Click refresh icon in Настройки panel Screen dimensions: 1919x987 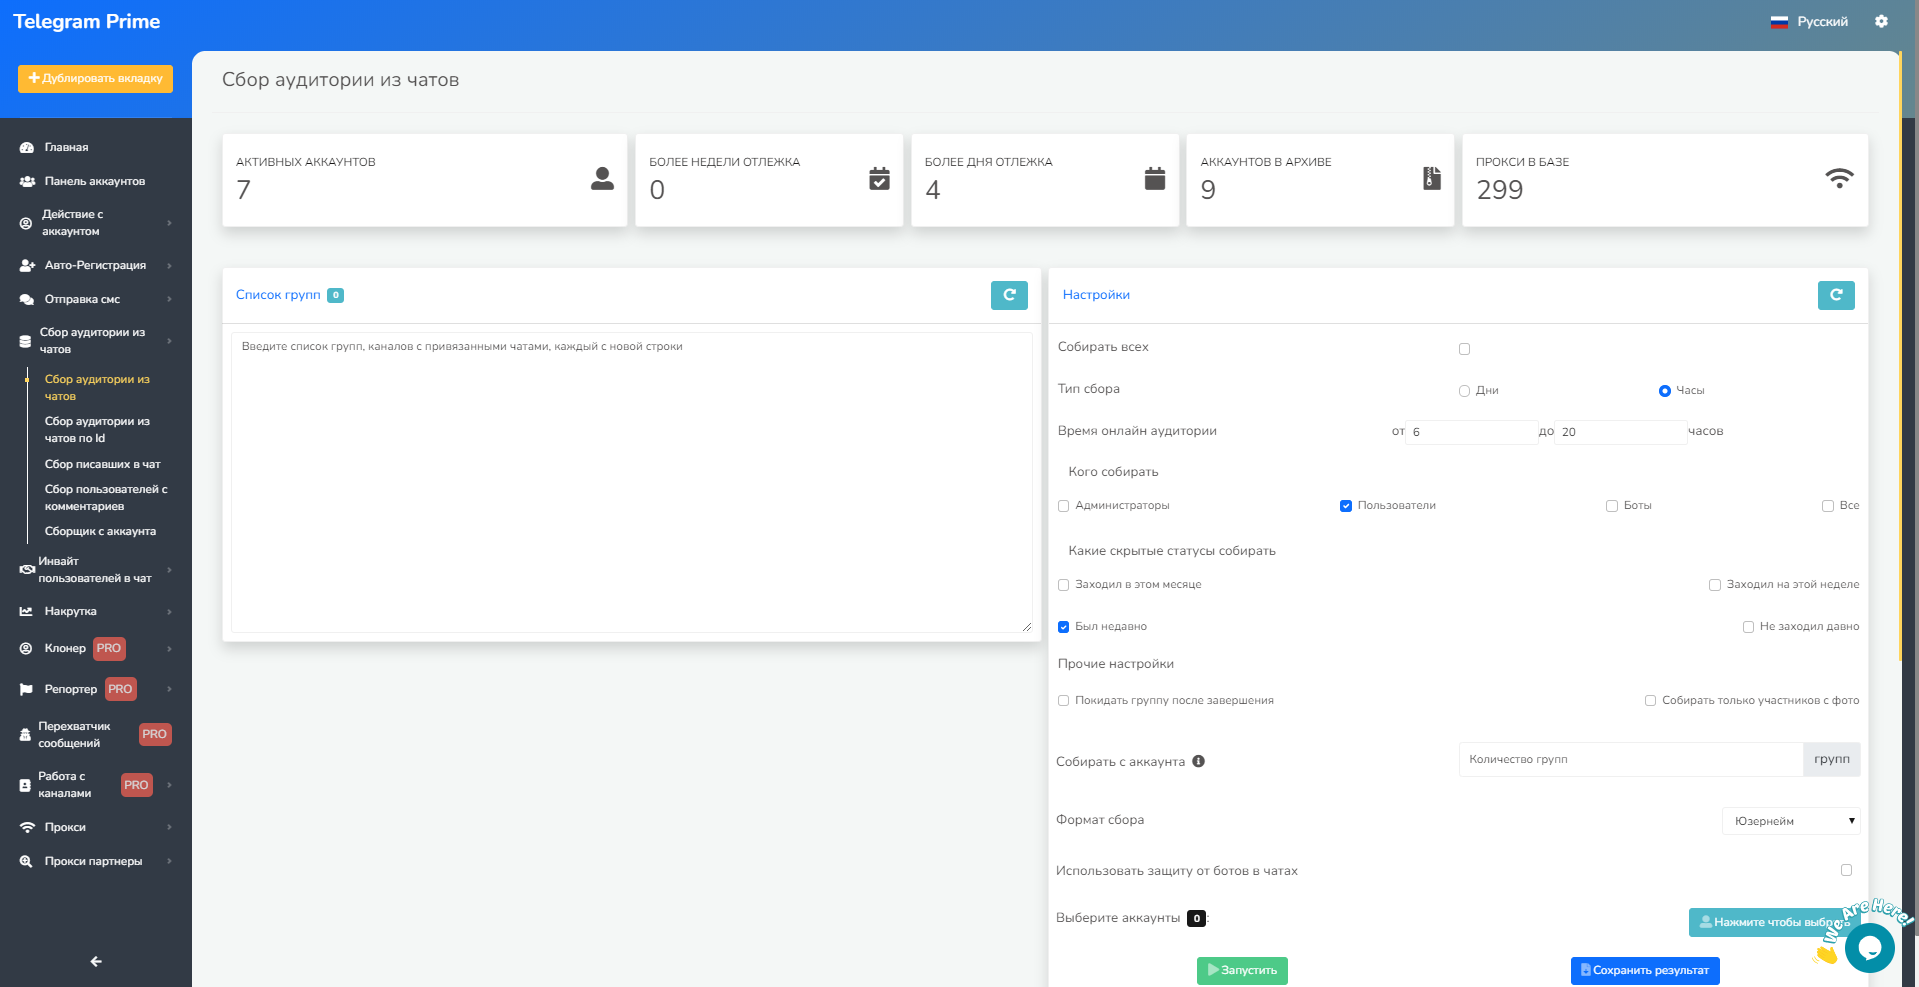[x=1835, y=295]
